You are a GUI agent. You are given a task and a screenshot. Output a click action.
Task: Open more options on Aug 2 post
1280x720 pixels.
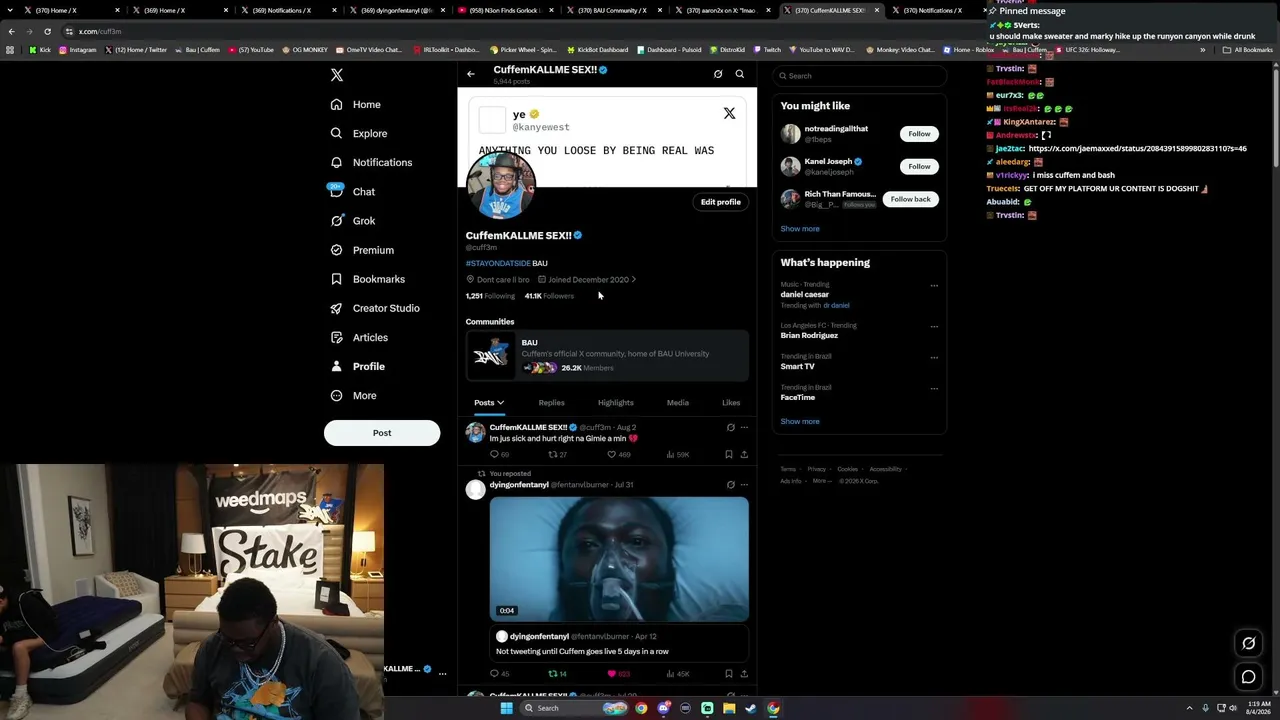(744, 428)
